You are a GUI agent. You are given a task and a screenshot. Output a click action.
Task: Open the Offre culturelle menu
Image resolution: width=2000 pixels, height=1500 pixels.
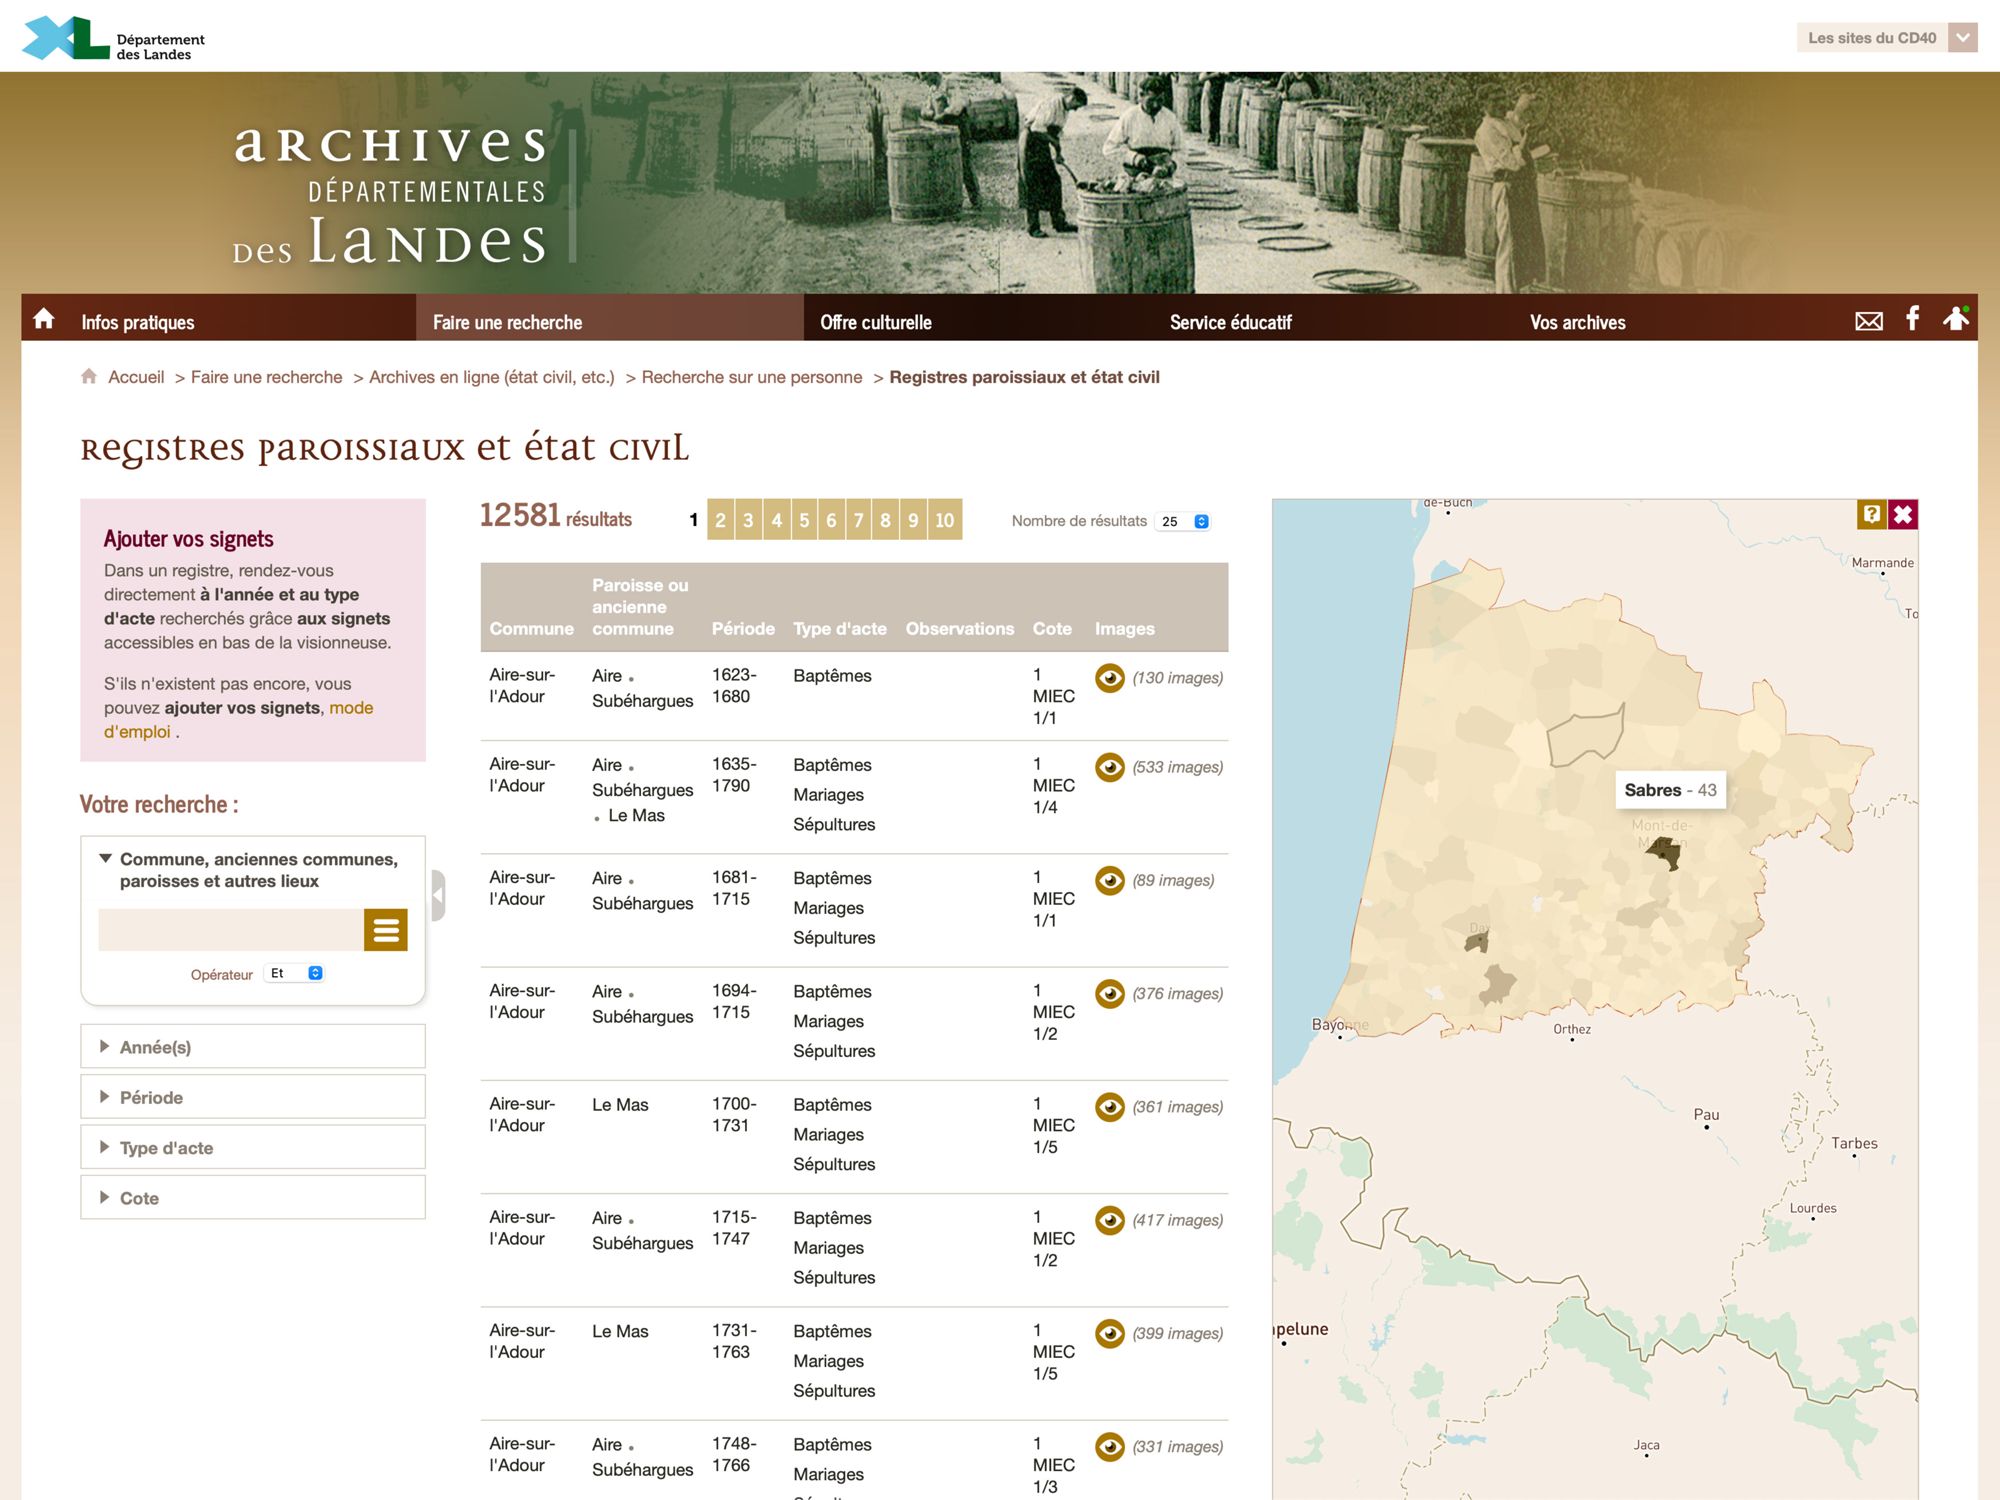click(x=876, y=322)
